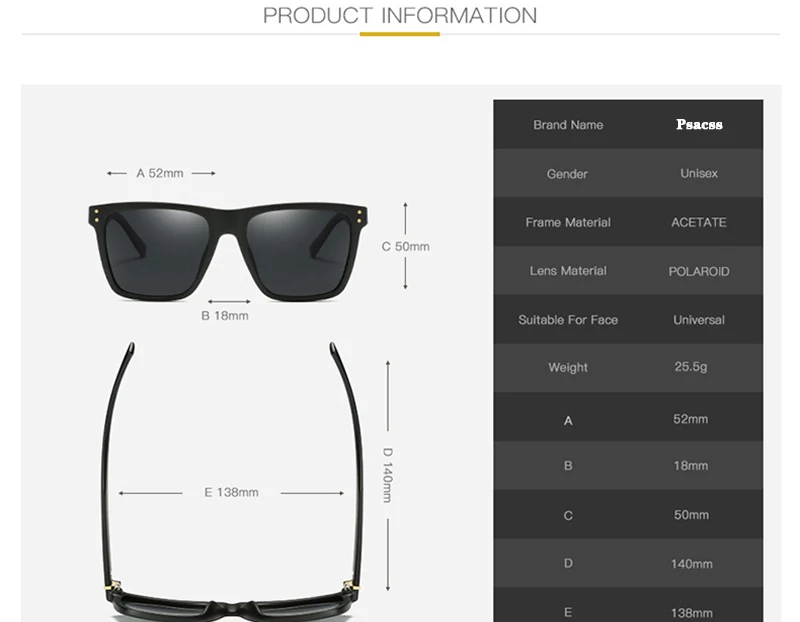Click the "A" row label in the table
The height and width of the screenshot is (622, 800).
coord(568,421)
